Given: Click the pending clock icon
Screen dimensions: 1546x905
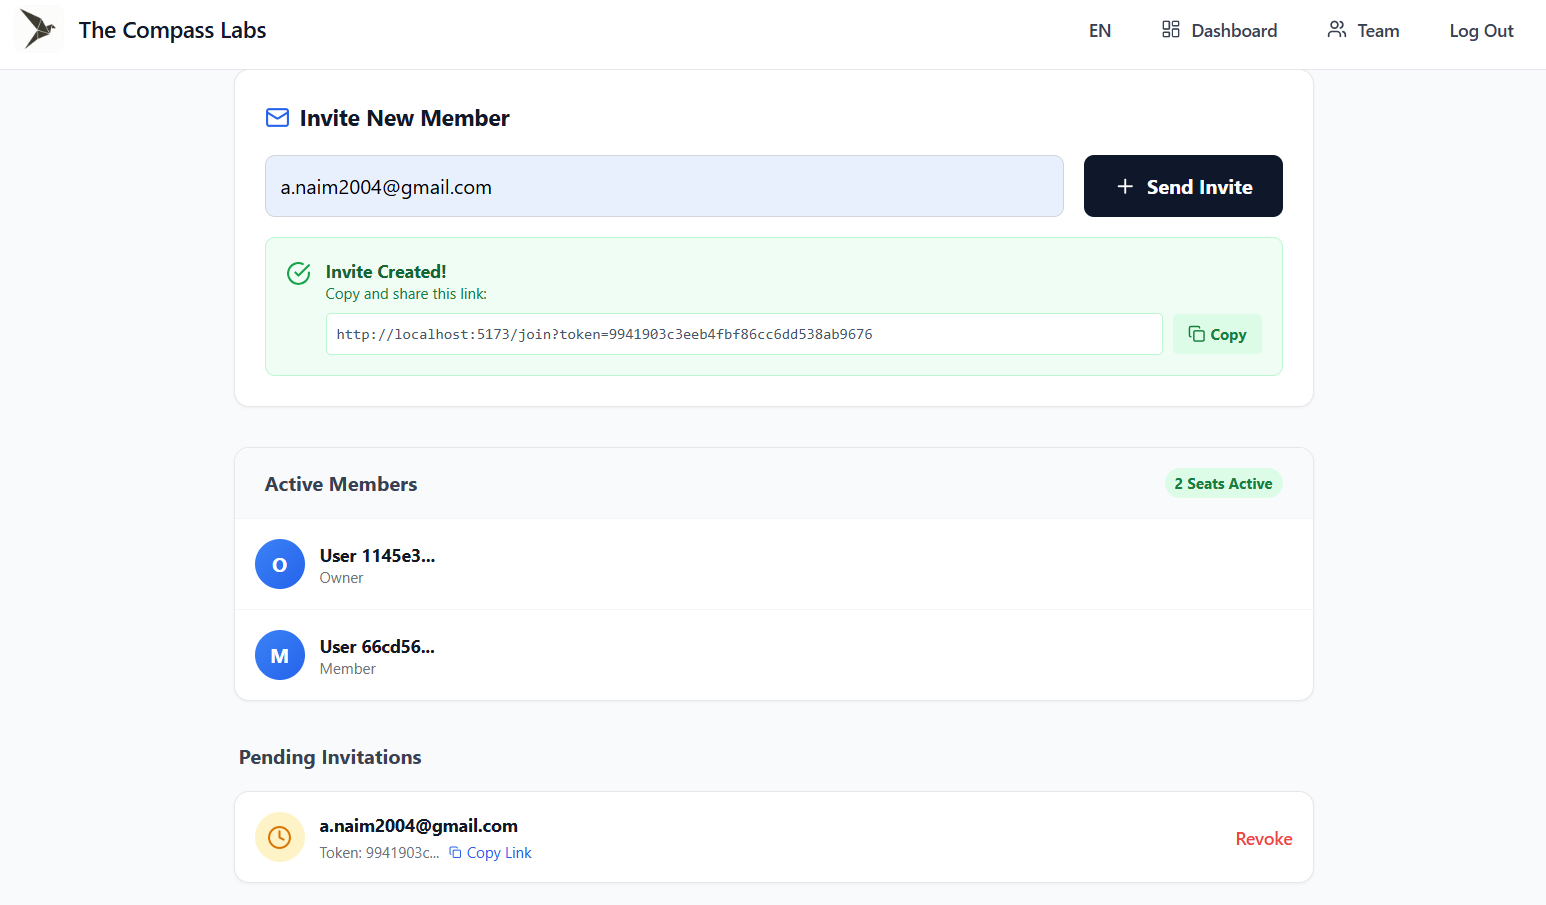Looking at the screenshot, I should pyautogui.click(x=280, y=837).
